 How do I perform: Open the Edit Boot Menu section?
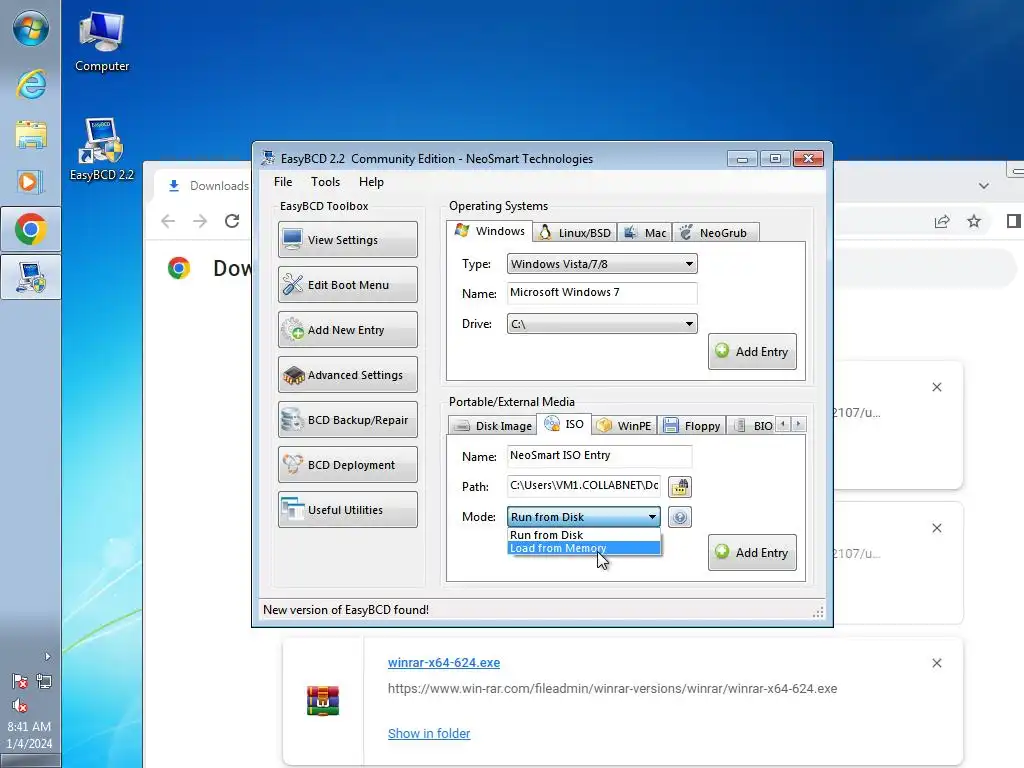(347, 285)
